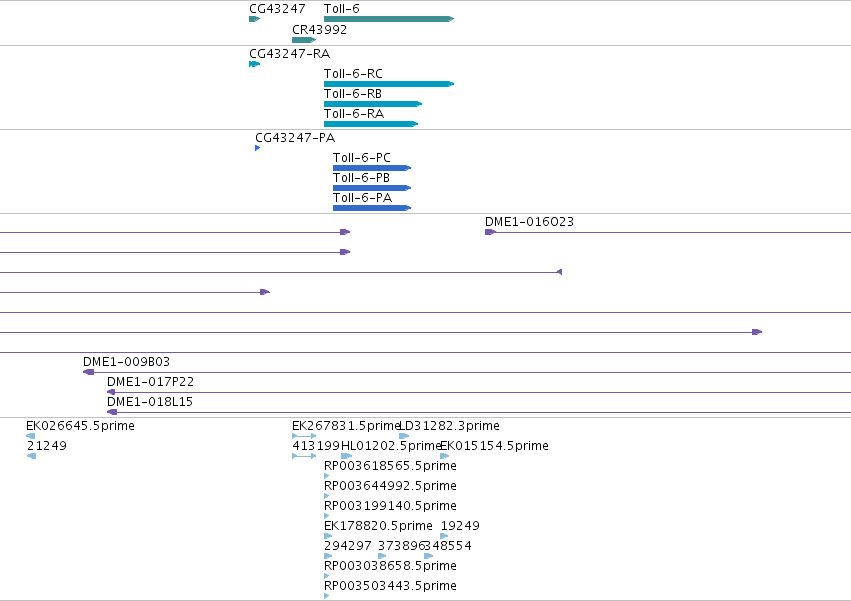This screenshot has height=601, width=851.
Task: Click the Toll-6 gene bar
Action: (389, 19)
